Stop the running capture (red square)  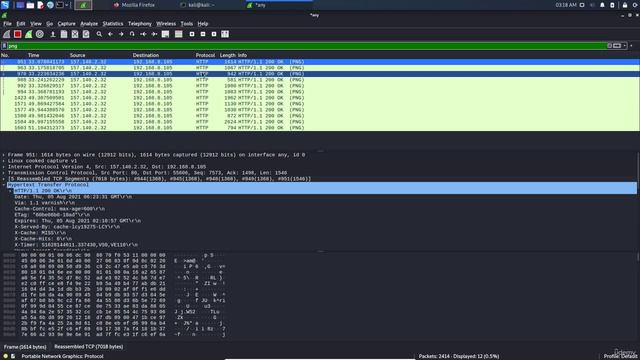pyautogui.click(x=18, y=34)
